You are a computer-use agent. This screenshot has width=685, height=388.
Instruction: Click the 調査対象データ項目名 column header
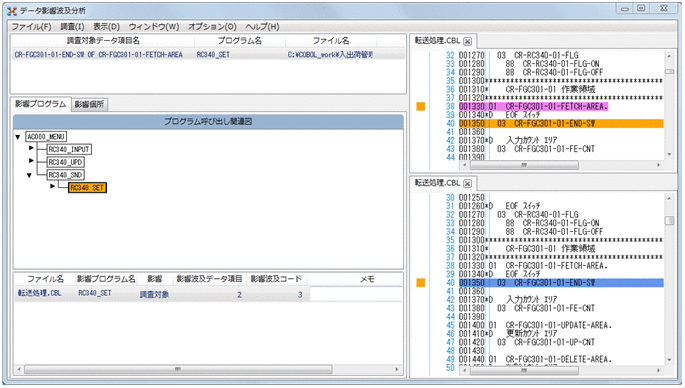[x=103, y=41]
